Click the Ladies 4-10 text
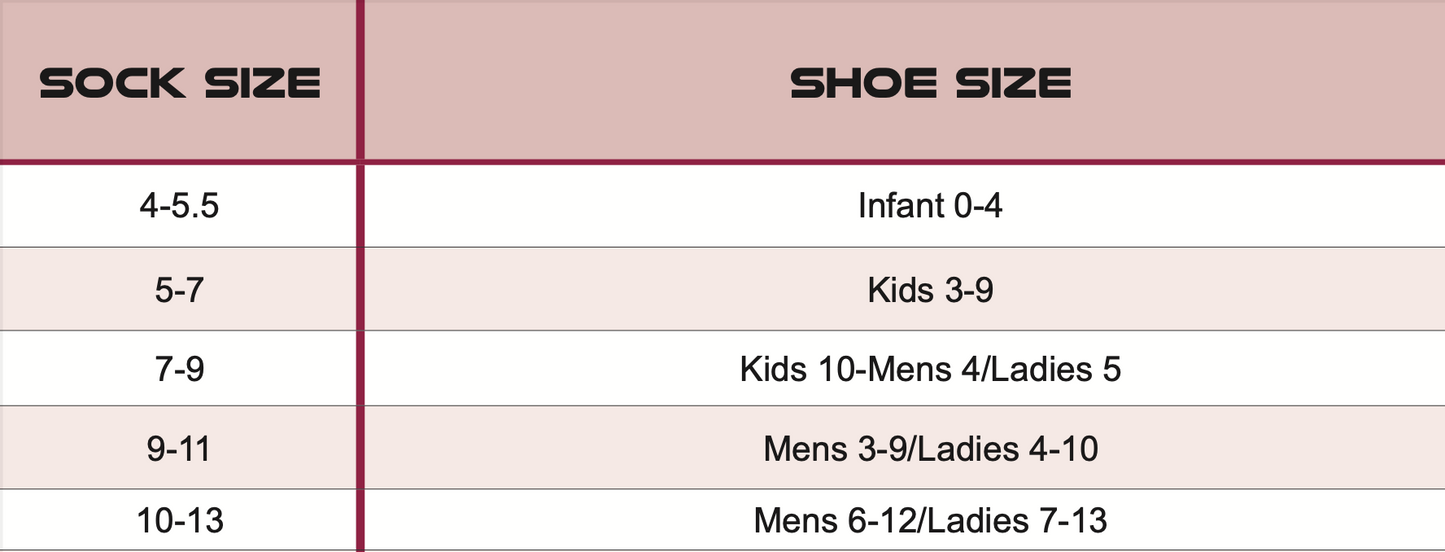1445x552 pixels. (x=1007, y=448)
